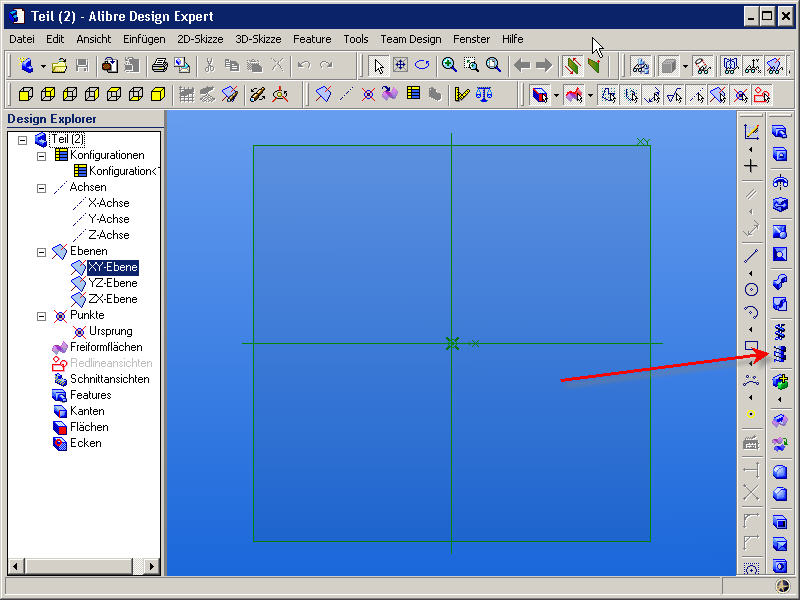Click the Zoom to window icon

point(471,65)
